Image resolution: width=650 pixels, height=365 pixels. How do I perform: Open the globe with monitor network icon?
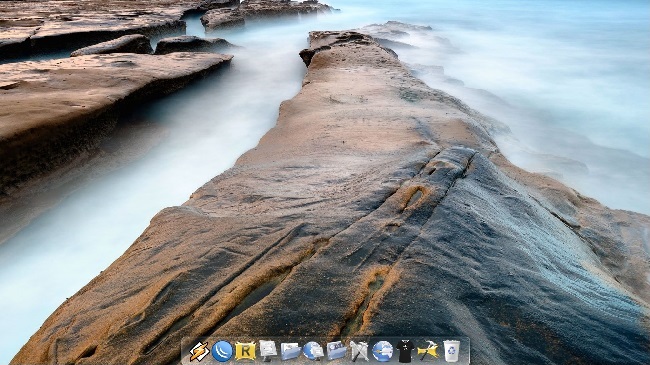click(313, 351)
